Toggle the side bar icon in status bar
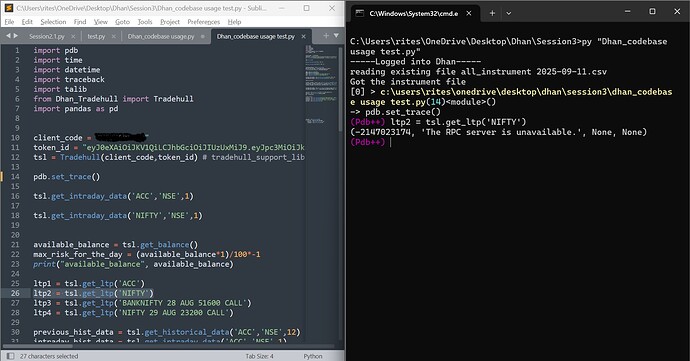The image size is (690, 361). (x=11, y=356)
